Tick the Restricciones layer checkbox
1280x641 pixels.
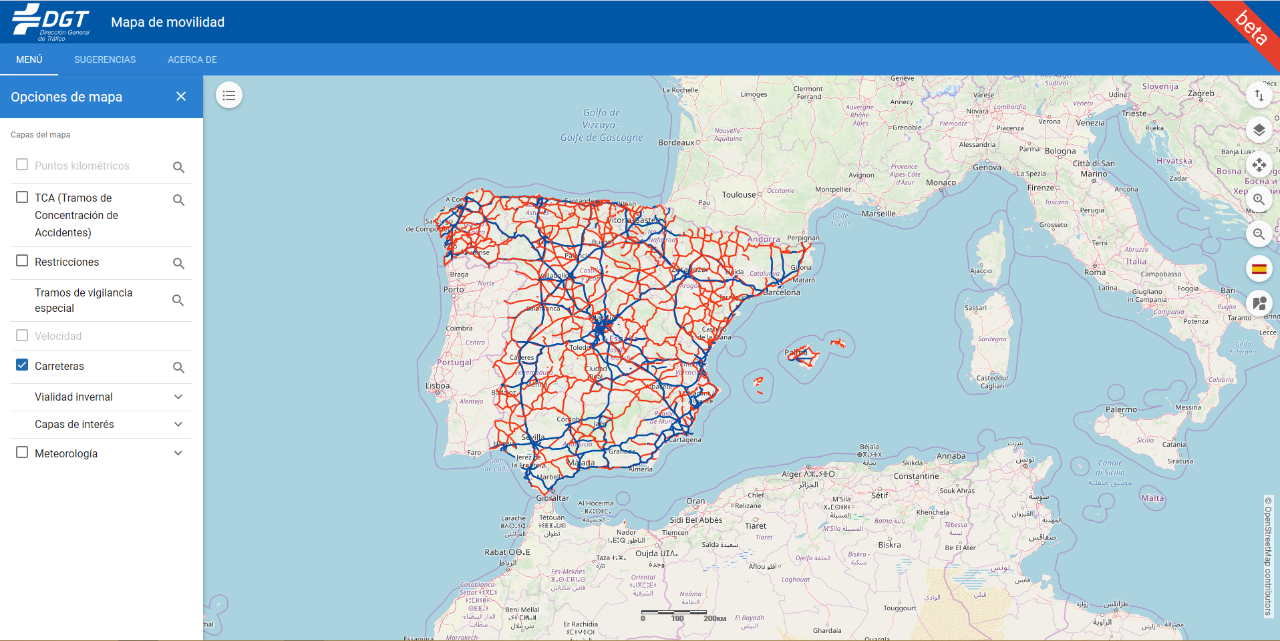point(22,261)
